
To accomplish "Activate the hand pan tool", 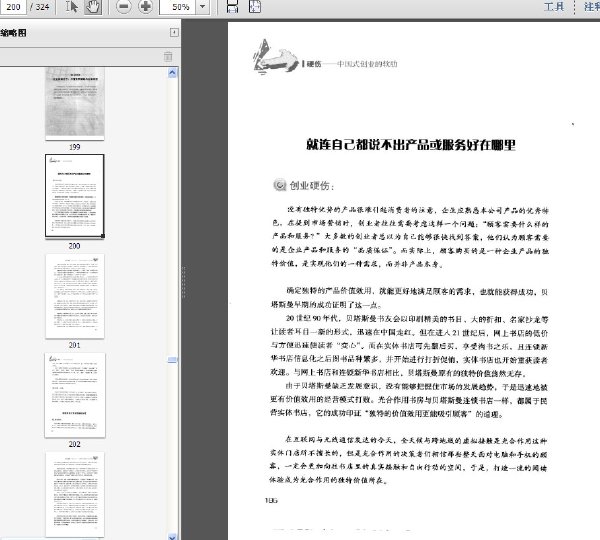I will point(93,7).
